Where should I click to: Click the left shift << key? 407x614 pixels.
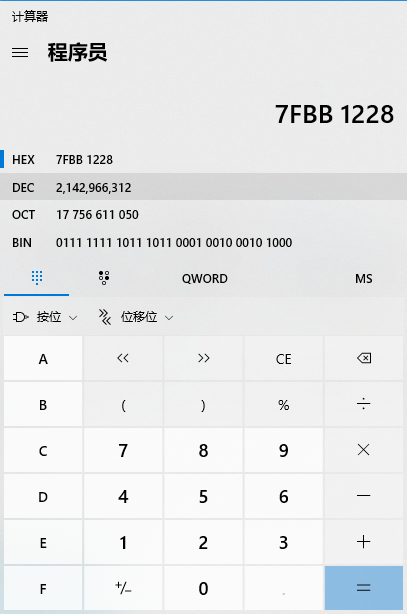(123, 358)
